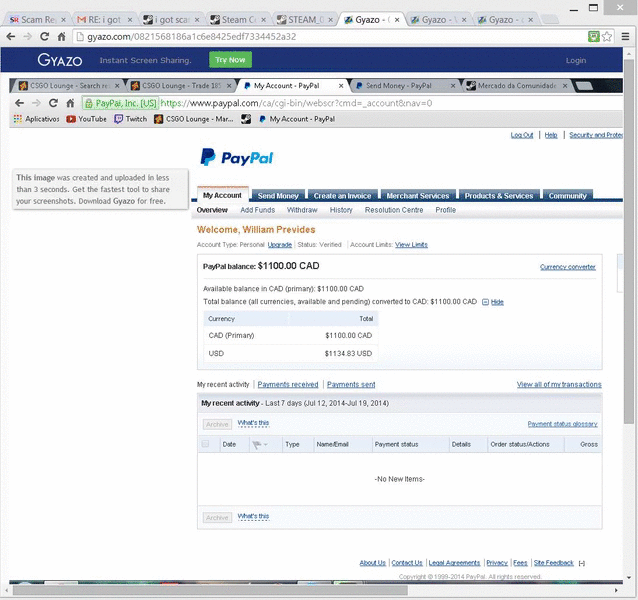Click the Payments sent link
Viewport: 638px width, 600px height.
(351, 384)
